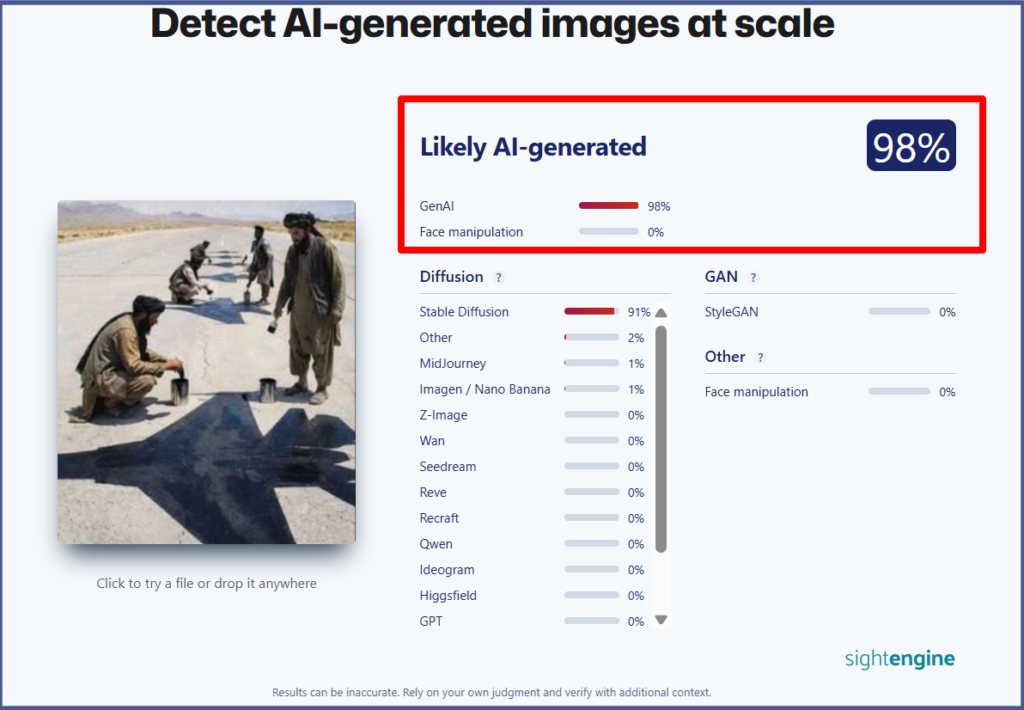This screenshot has height=710, width=1024.
Task: Click the StyleGAN label
Action: tap(731, 312)
